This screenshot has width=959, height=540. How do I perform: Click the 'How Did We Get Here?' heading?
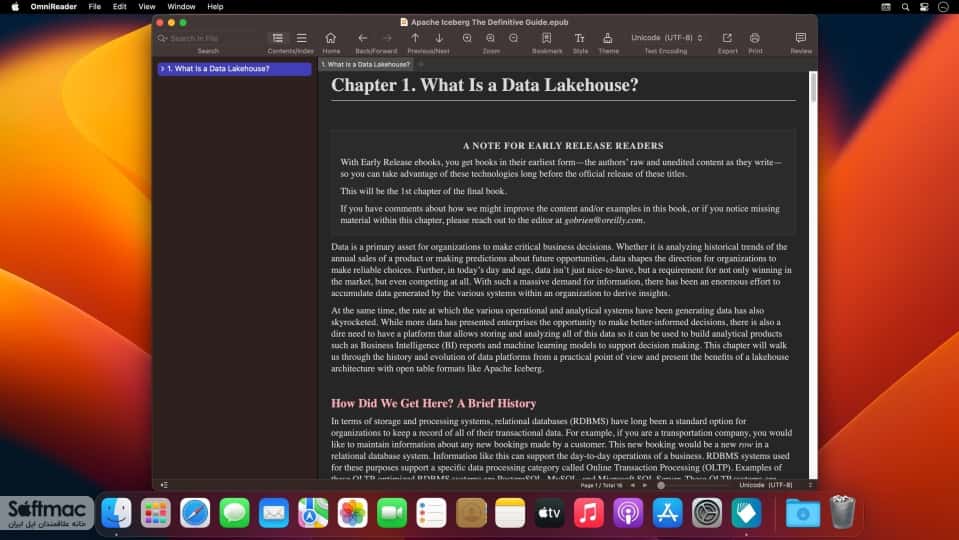click(433, 404)
